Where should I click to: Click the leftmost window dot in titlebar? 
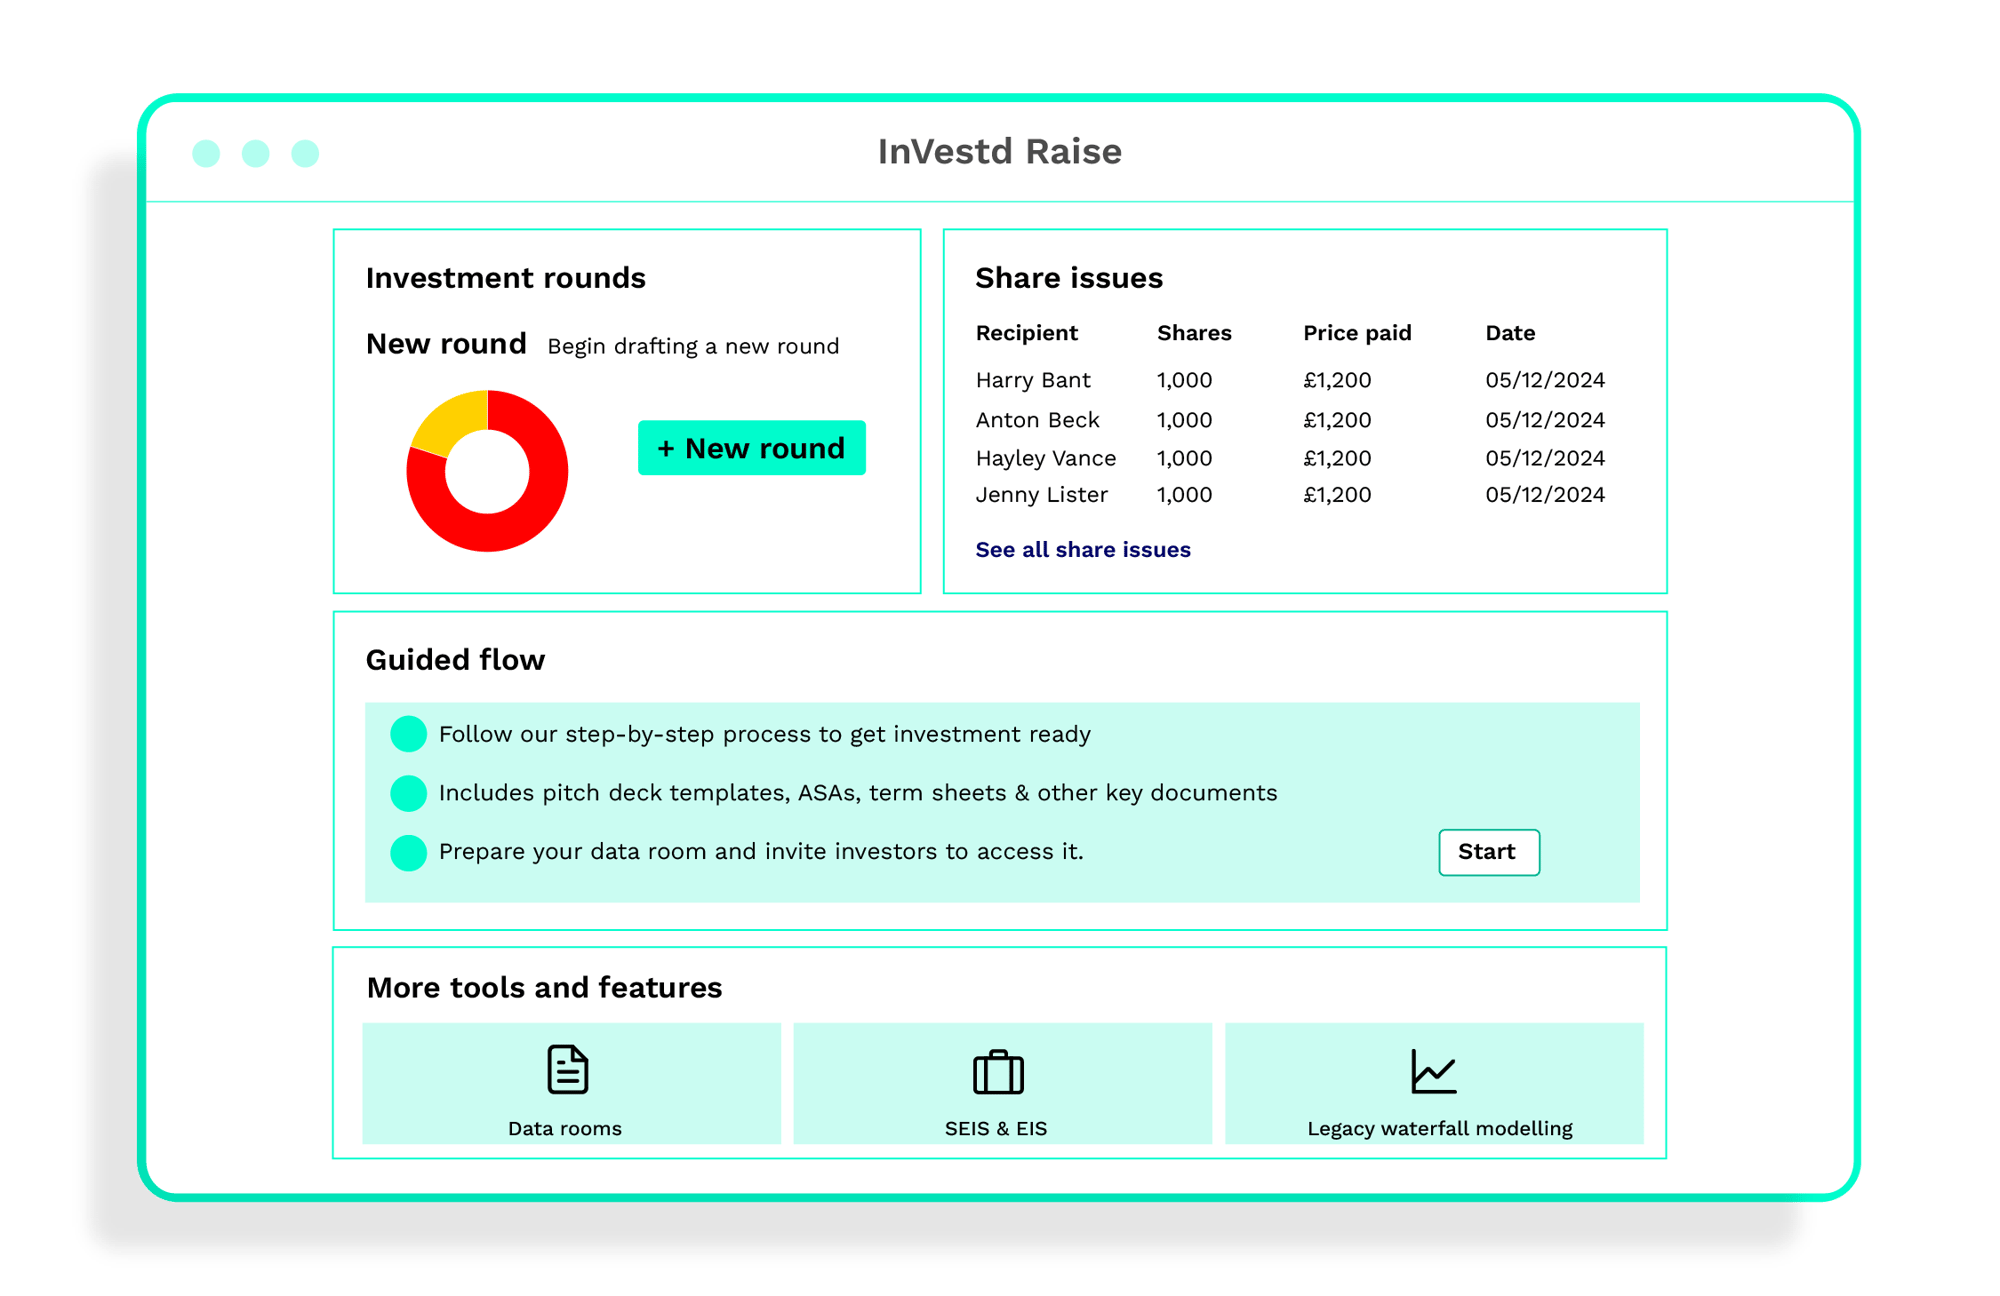click(x=206, y=152)
